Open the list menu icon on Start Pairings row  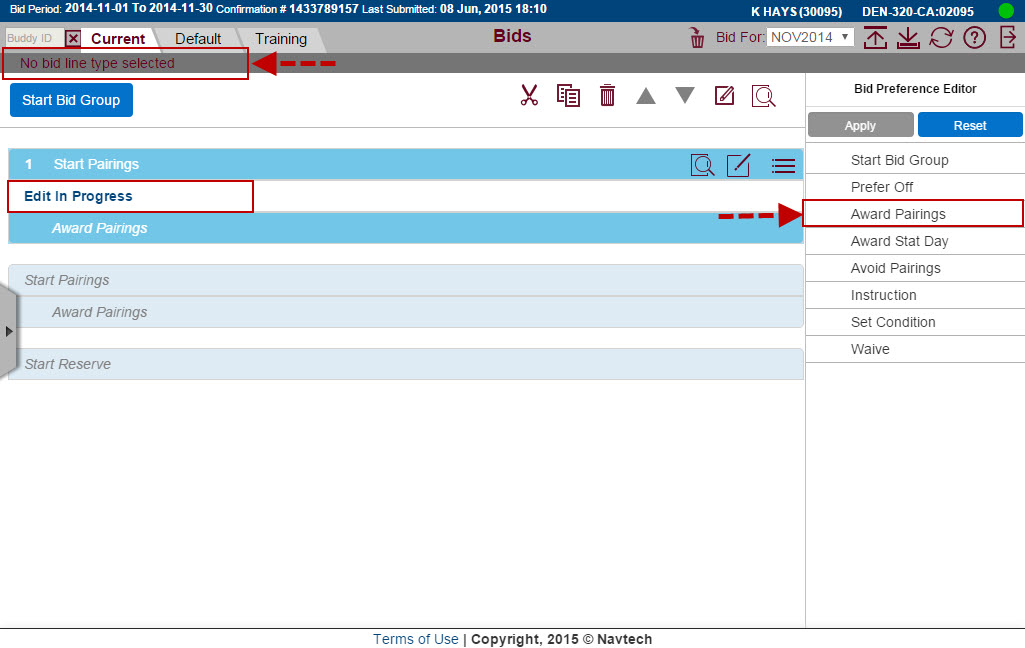783,165
